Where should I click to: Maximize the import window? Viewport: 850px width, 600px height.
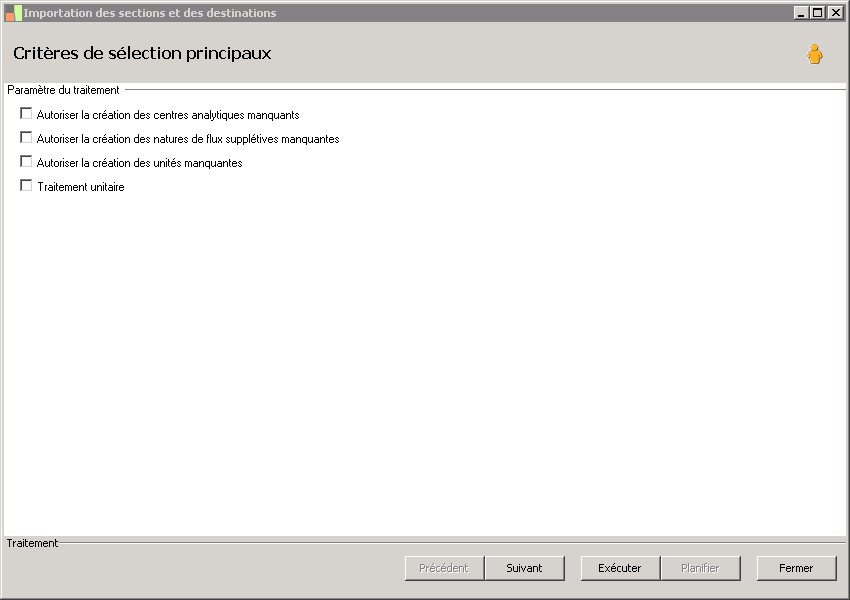pos(818,13)
